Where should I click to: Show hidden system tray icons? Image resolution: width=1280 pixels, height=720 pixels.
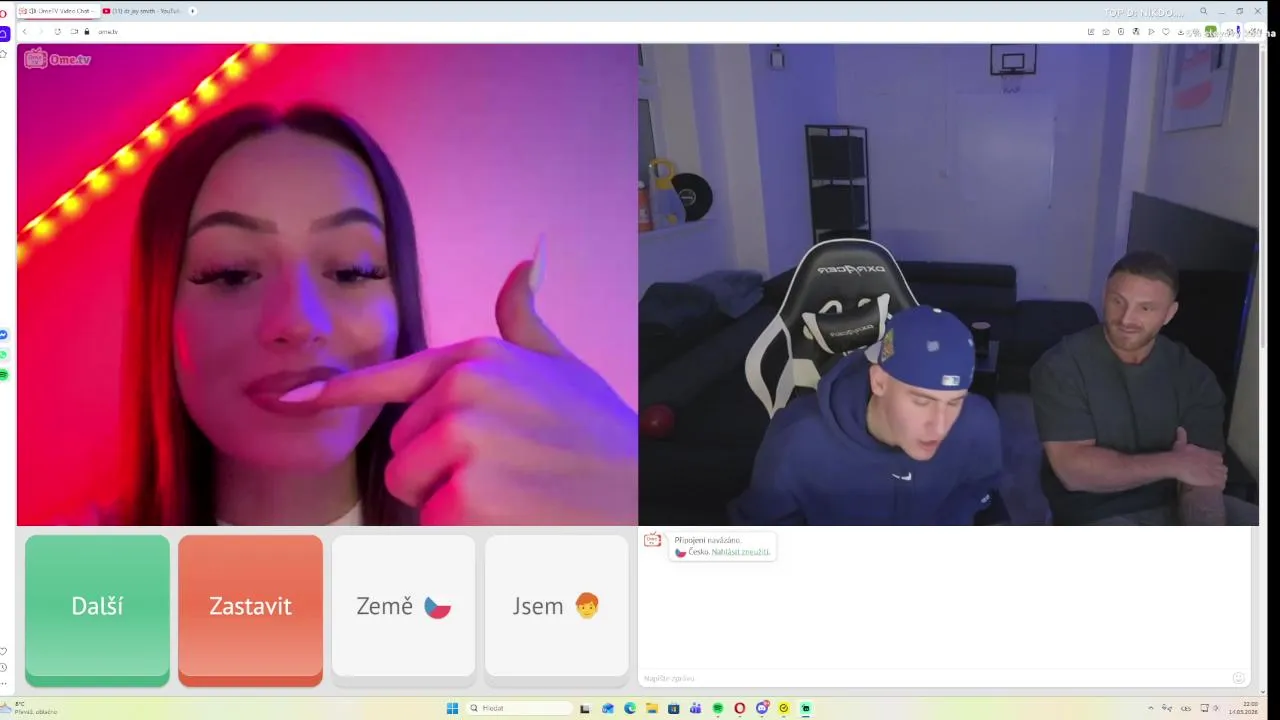[1150, 708]
